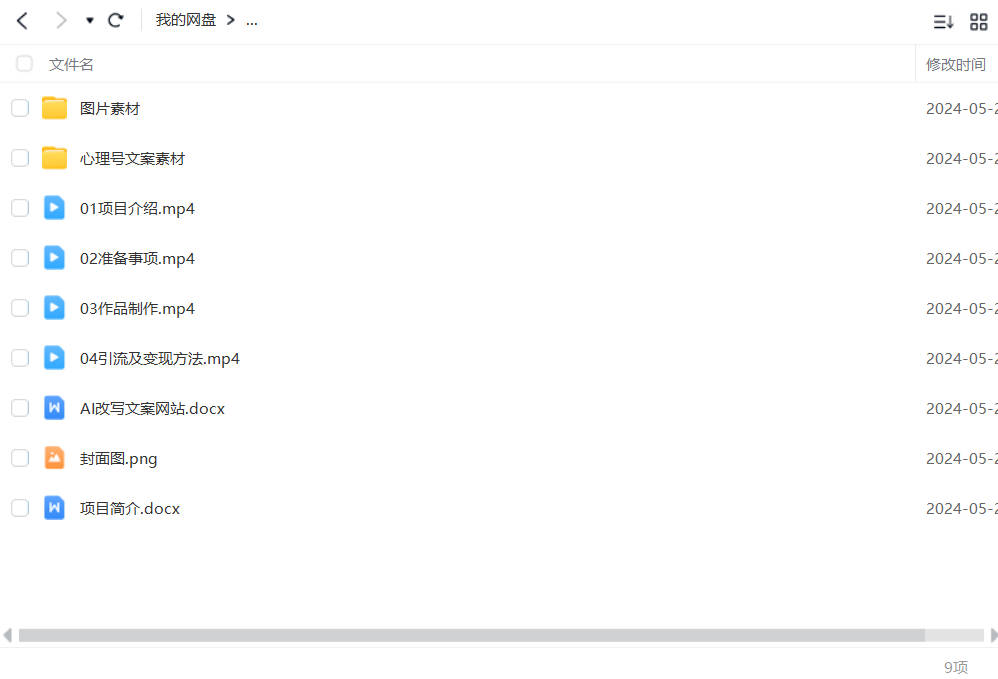Open the navigation history dropdown arrow
Image resolution: width=998 pixels, height=679 pixels.
pos(90,20)
